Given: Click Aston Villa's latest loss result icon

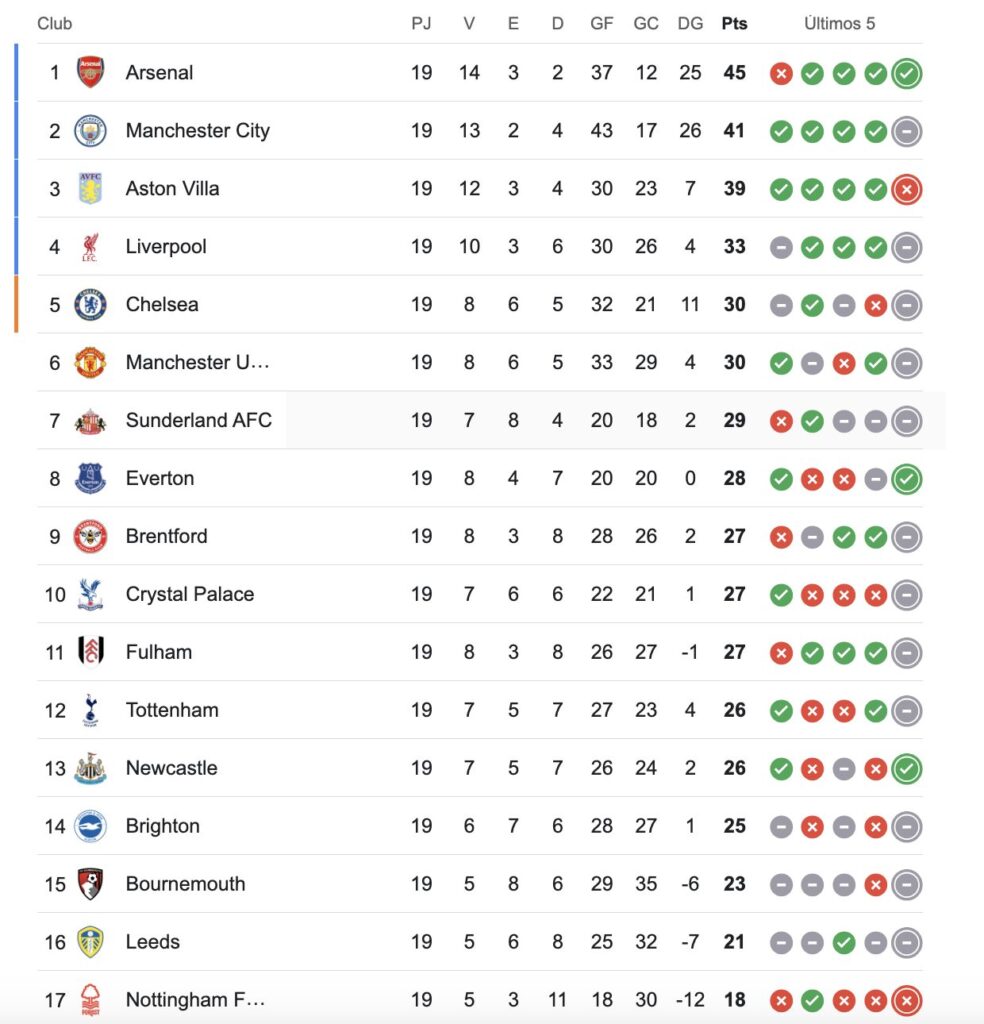Looking at the screenshot, I should tap(907, 189).
